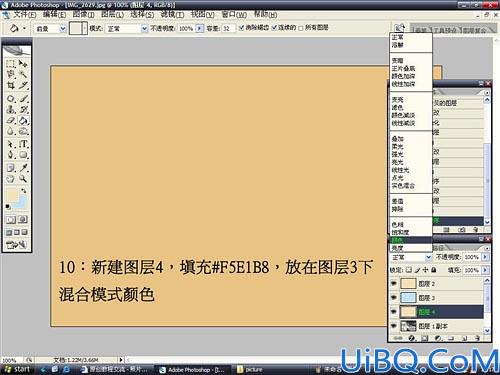Select the Type (T) tool
The width and height of the screenshot is (500, 375).
(x=23, y=144)
